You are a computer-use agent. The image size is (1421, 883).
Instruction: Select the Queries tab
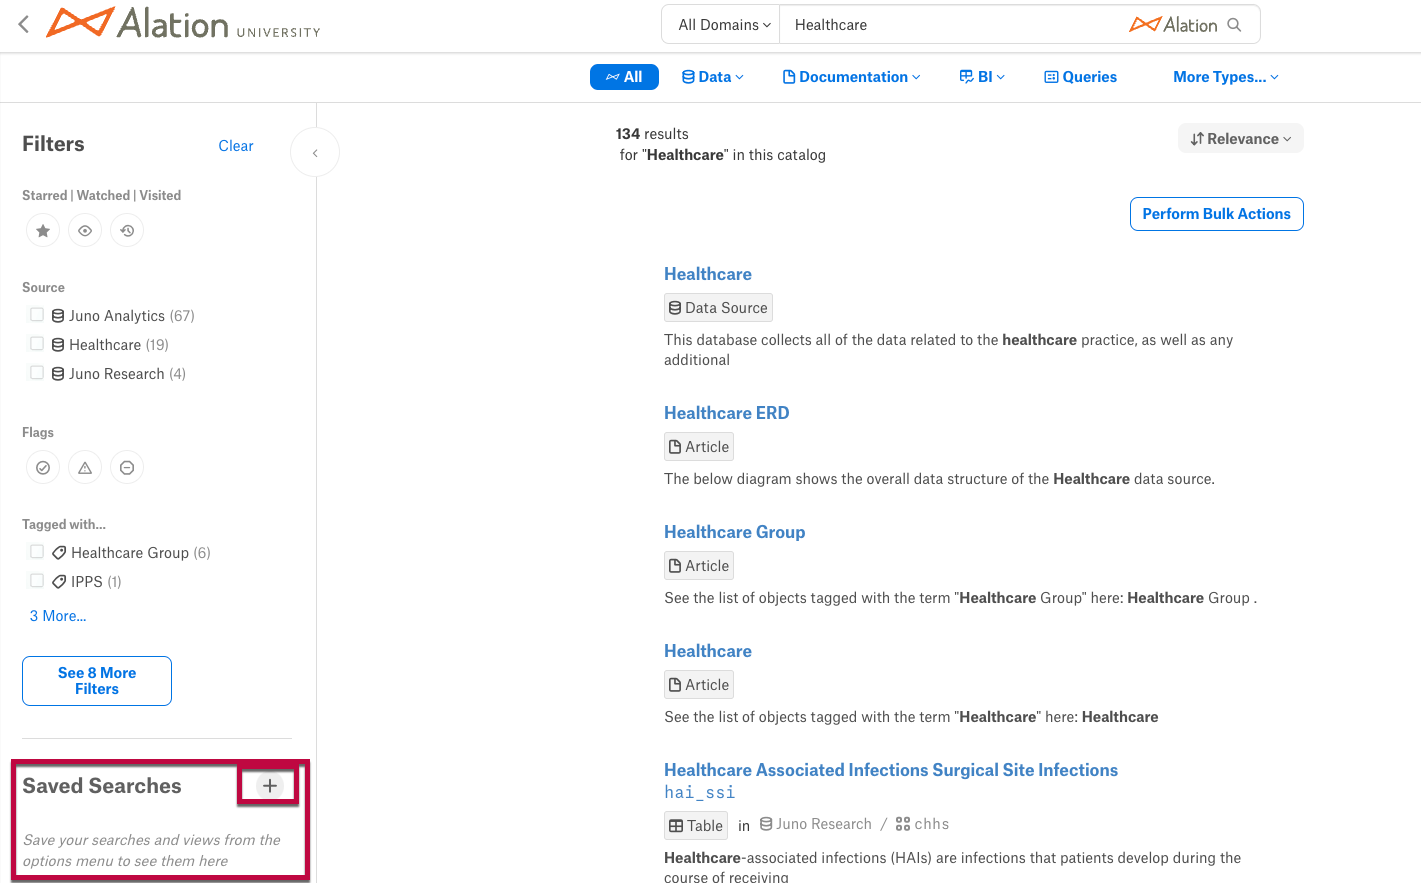[1081, 77]
